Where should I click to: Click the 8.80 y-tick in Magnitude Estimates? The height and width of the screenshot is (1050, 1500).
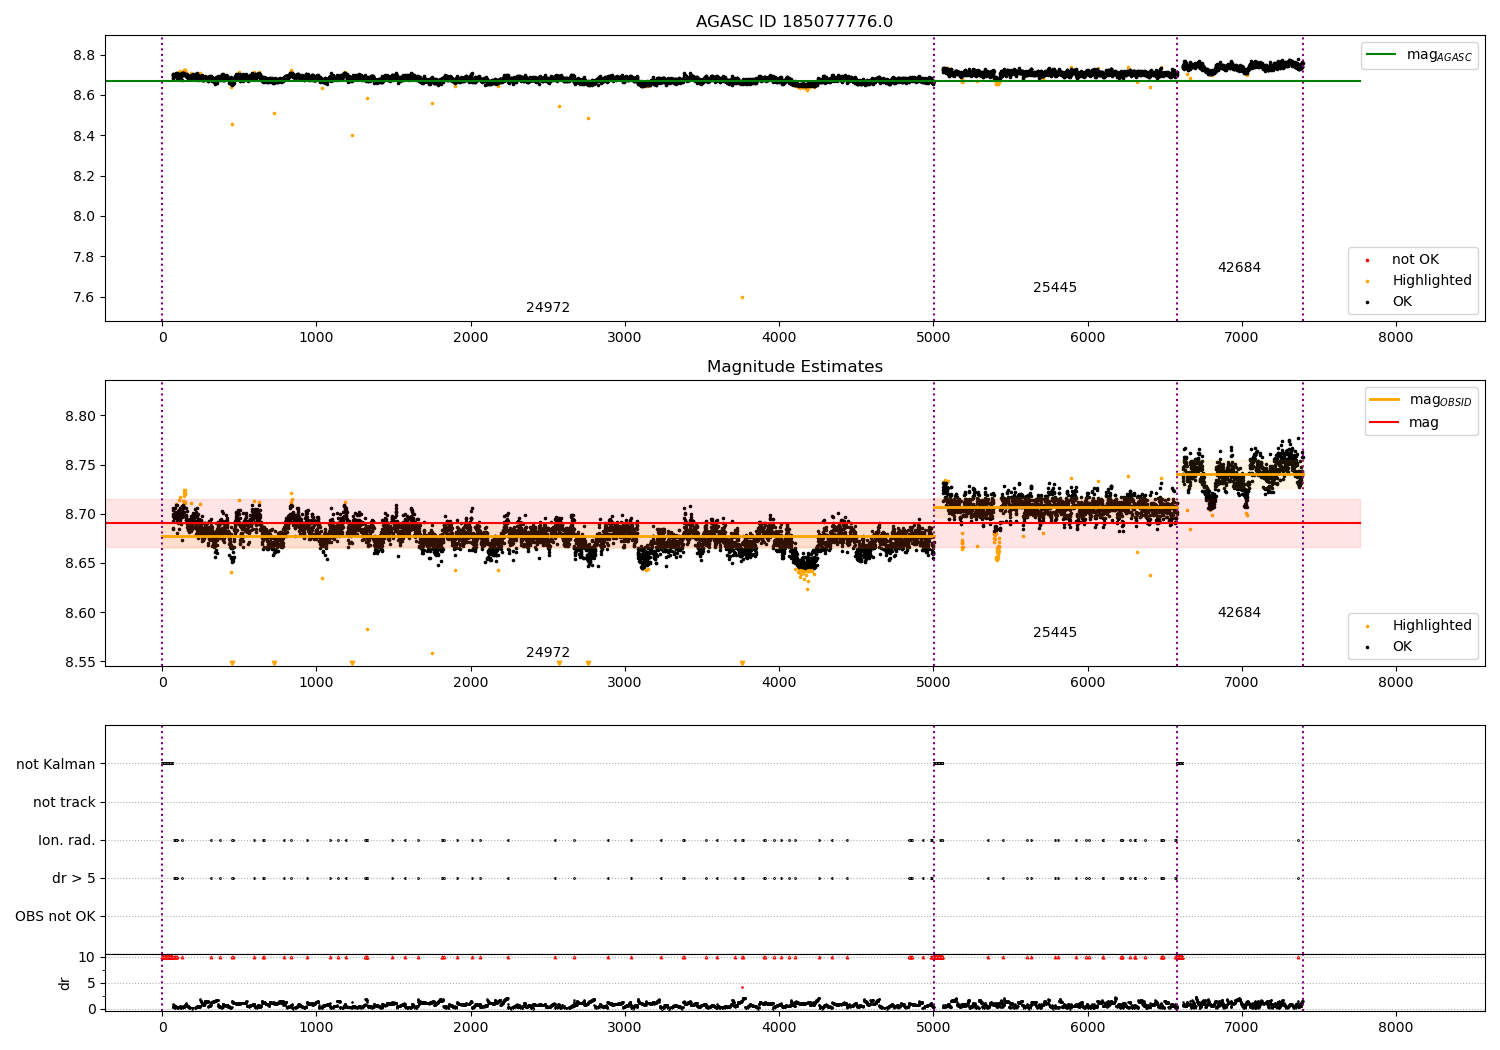[80, 417]
